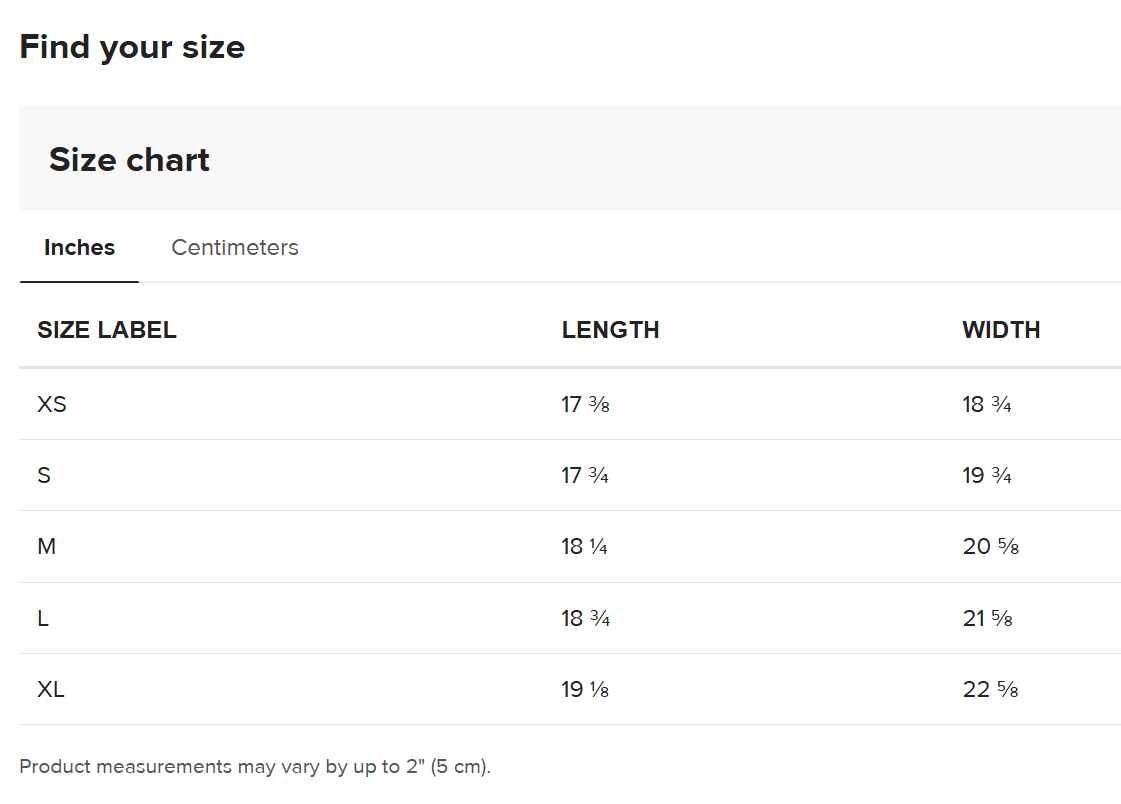Click the product measurements disclaimer note
Screen dimensions: 1121x804
(x=255, y=767)
